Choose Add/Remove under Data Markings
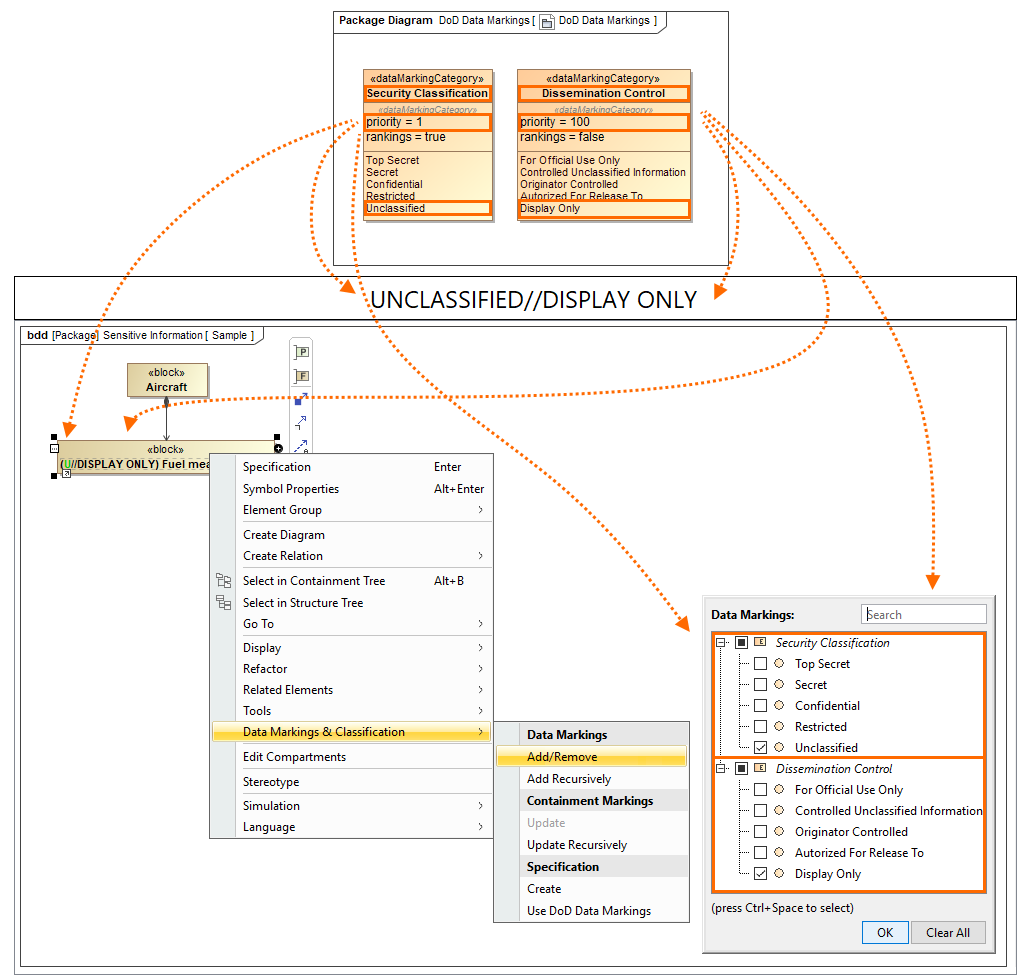1031x979 pixels. click(591, 757)
